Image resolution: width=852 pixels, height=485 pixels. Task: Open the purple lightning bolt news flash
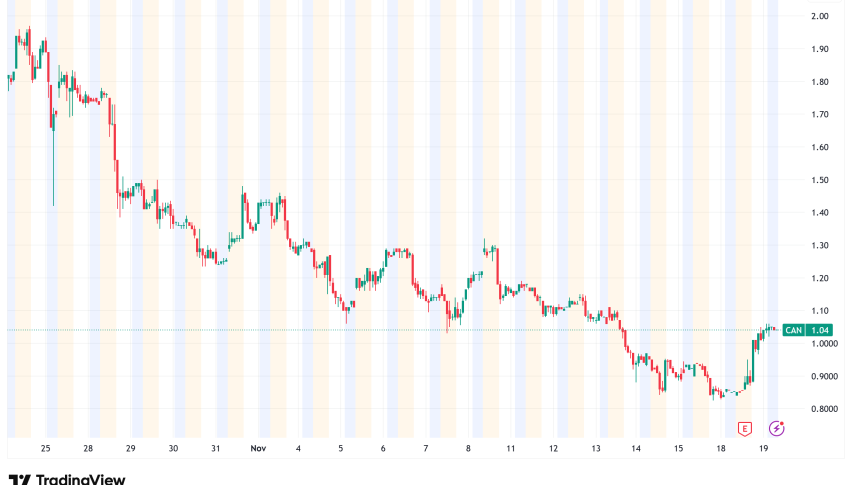pos(778,428)
